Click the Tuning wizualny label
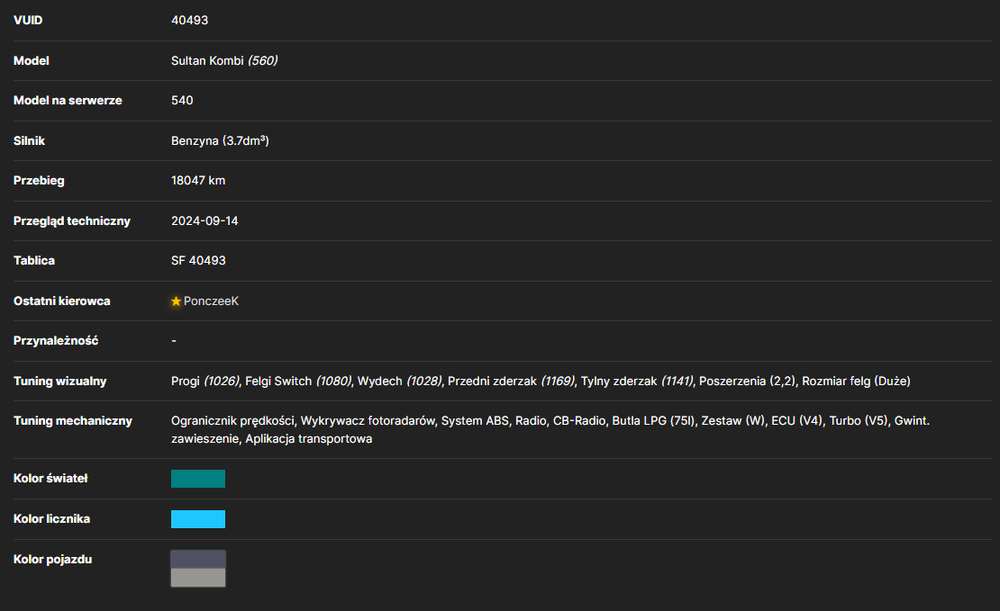Image resolution: width=1000 pixels, height=611 pixels. pos(60,381)
